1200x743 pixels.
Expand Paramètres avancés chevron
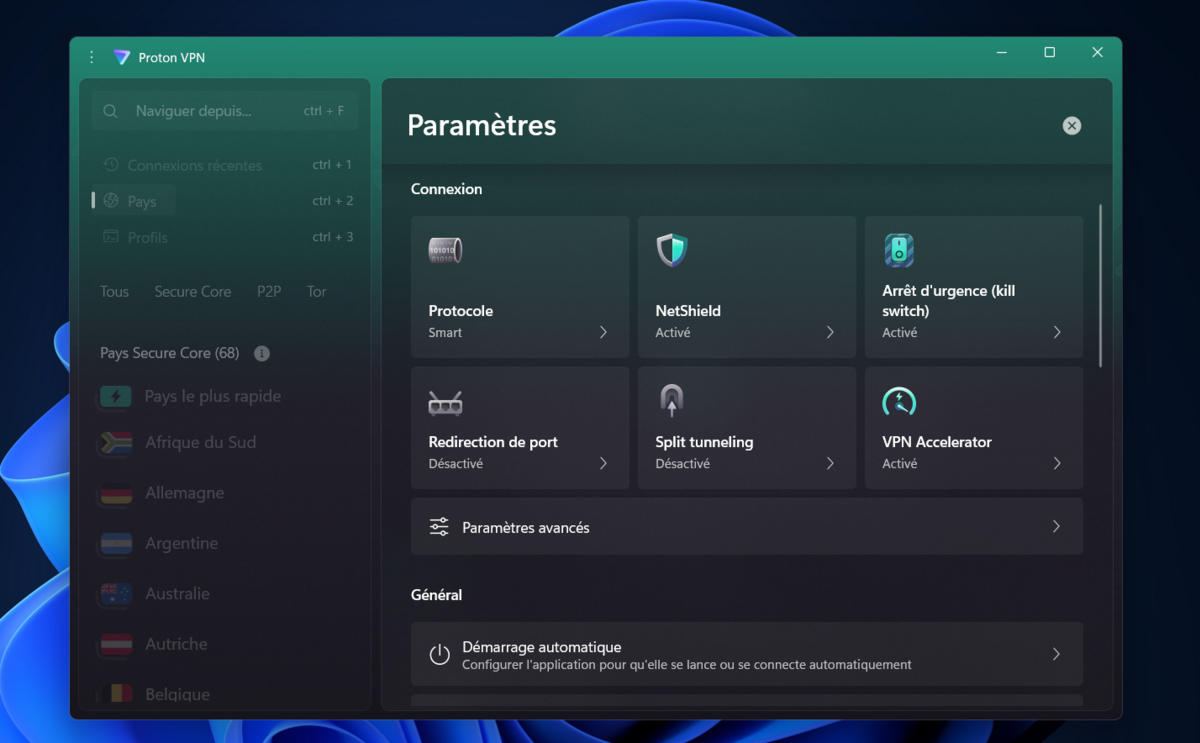pos(1056,526)
